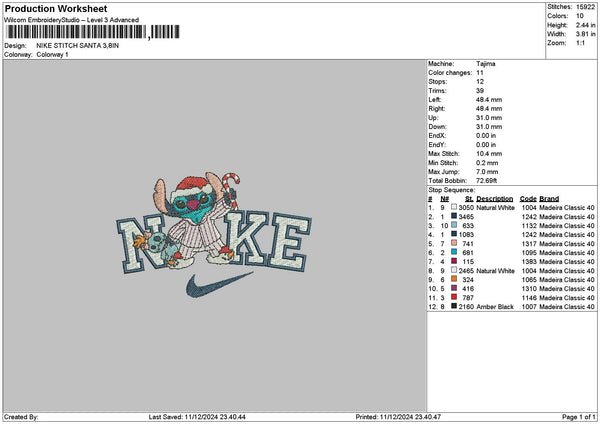Click the Code column header
Viewport: 600px width, 424px height.
tap(528, 199)
